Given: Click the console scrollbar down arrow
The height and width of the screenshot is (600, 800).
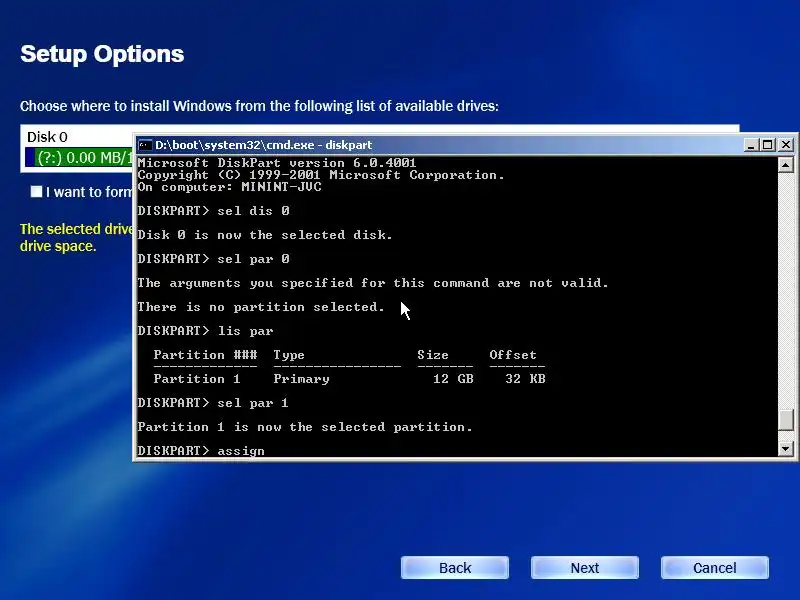Looking at the screenshot, I should click(785, 448).
